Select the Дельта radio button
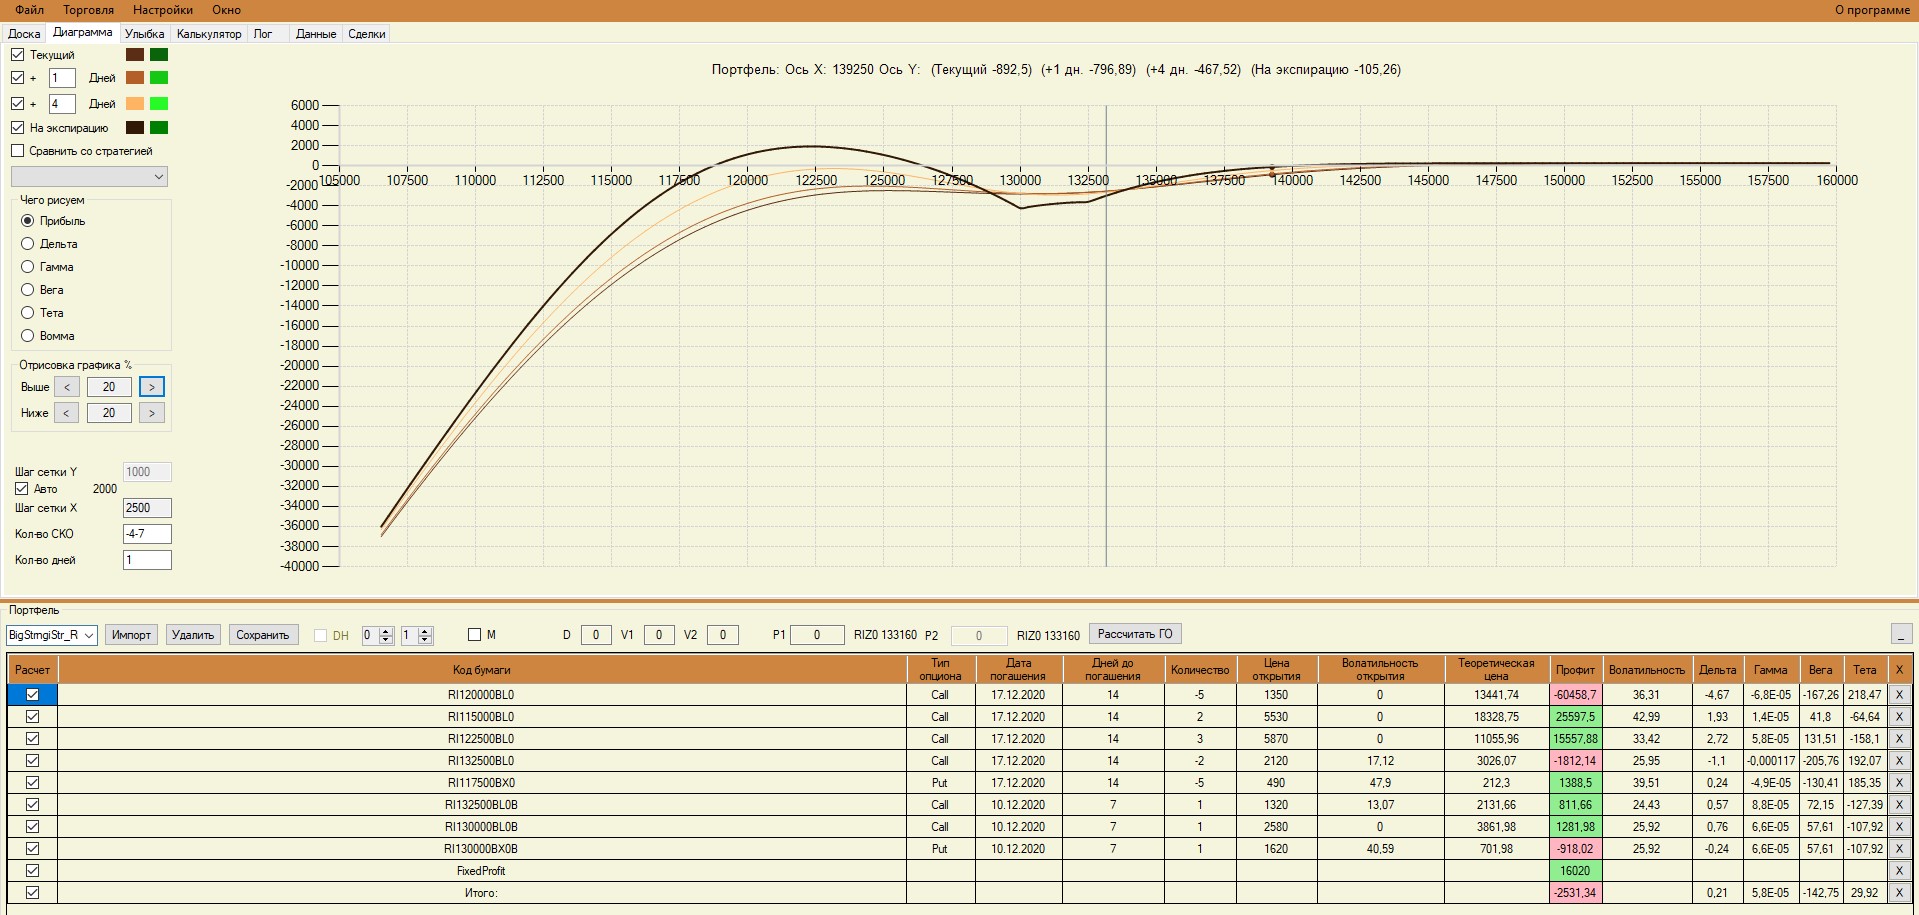This screenshot has height=915, width=1919. tap(28, 244)
